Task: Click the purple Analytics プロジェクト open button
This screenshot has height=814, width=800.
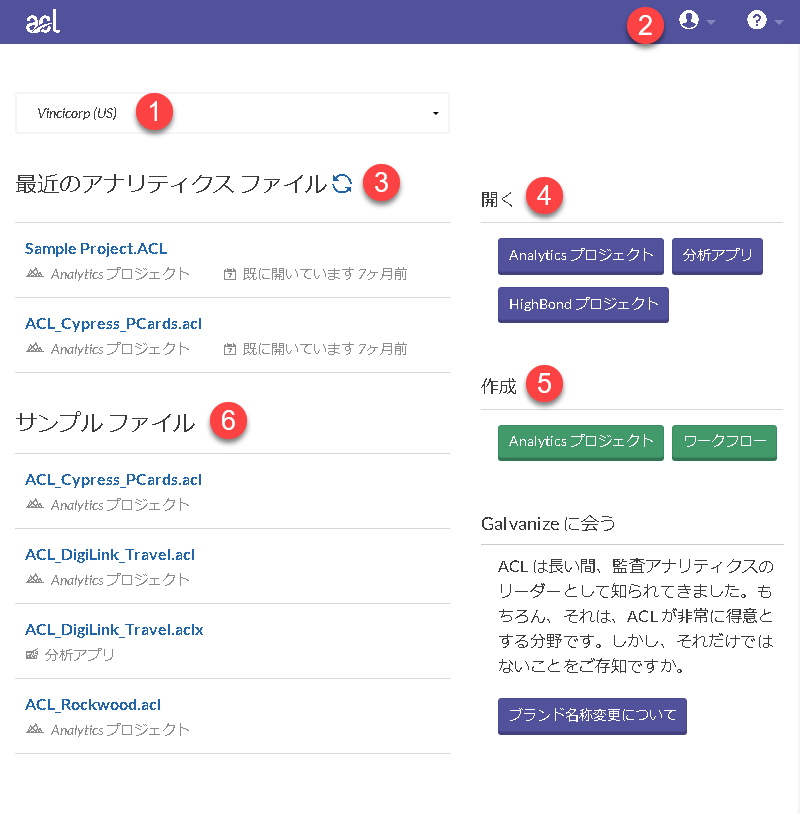Action: 580,255
